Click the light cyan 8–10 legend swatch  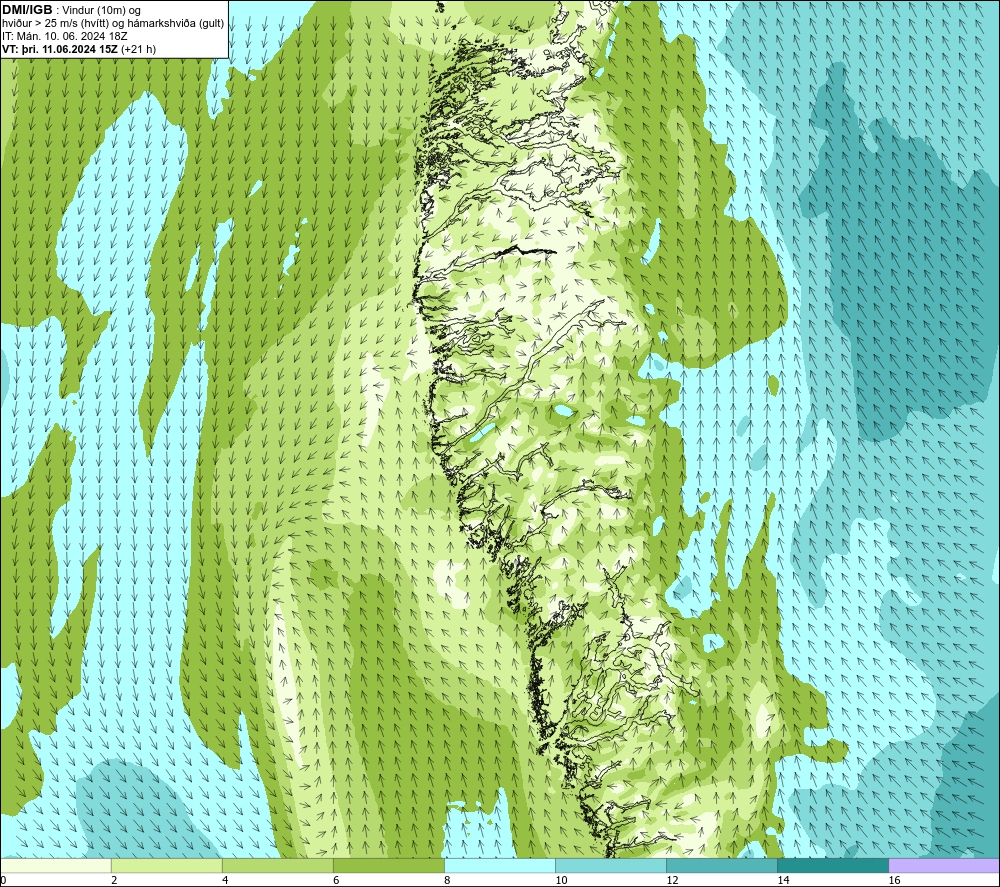tap(499, 866)
